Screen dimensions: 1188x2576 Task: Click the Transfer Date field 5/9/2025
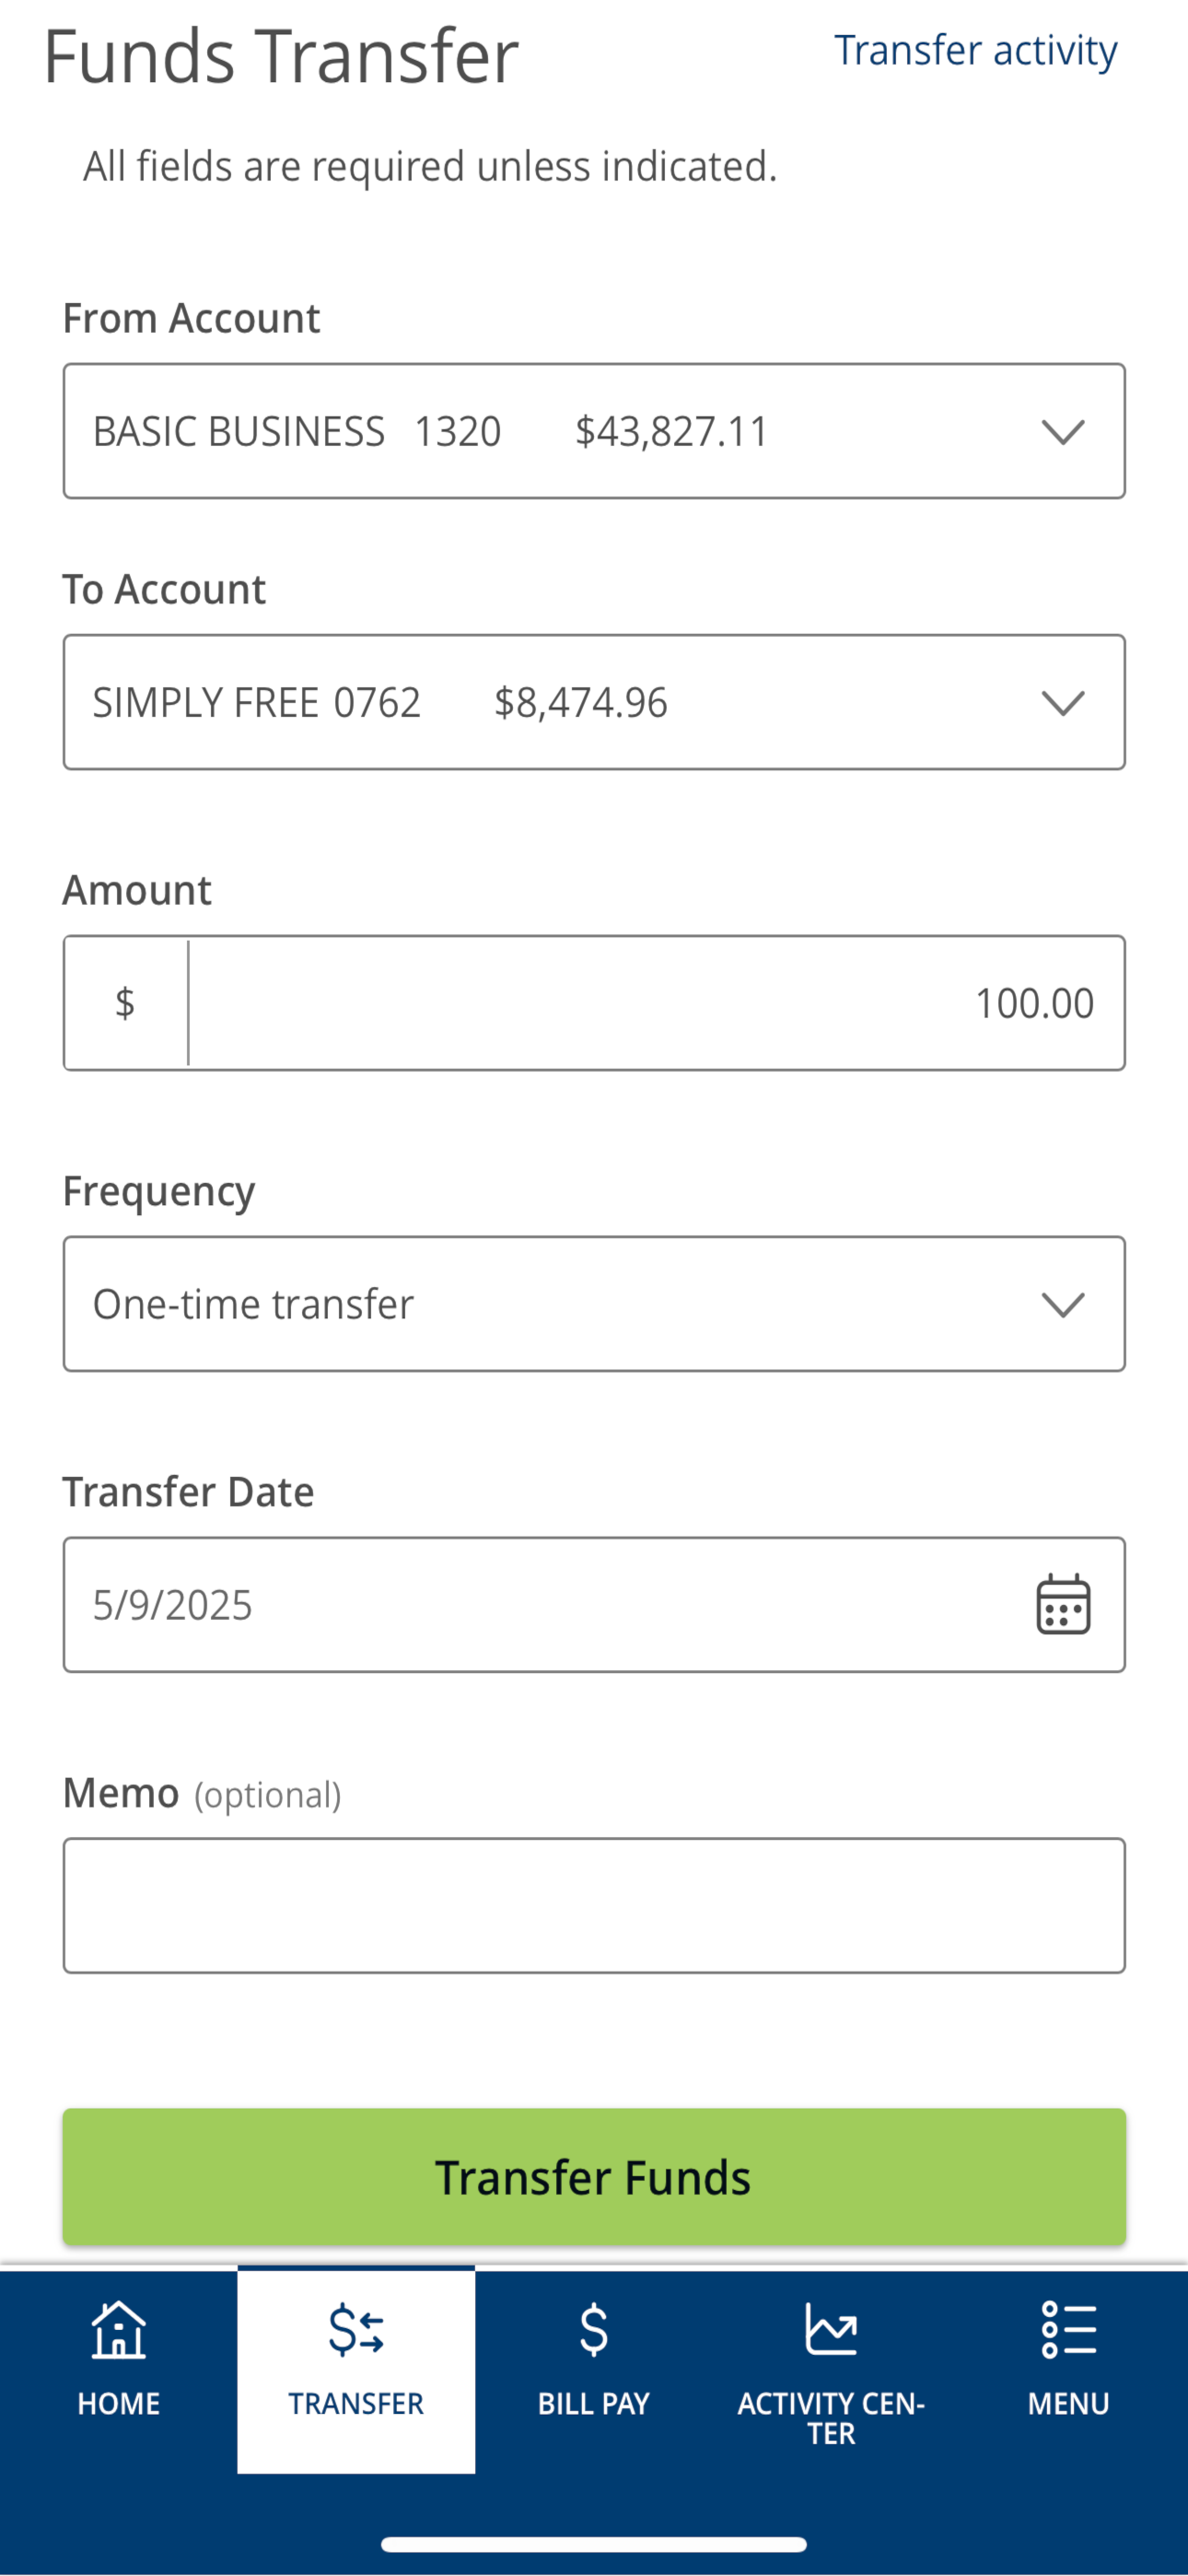pyautogui.click(x=594, y=1604)
